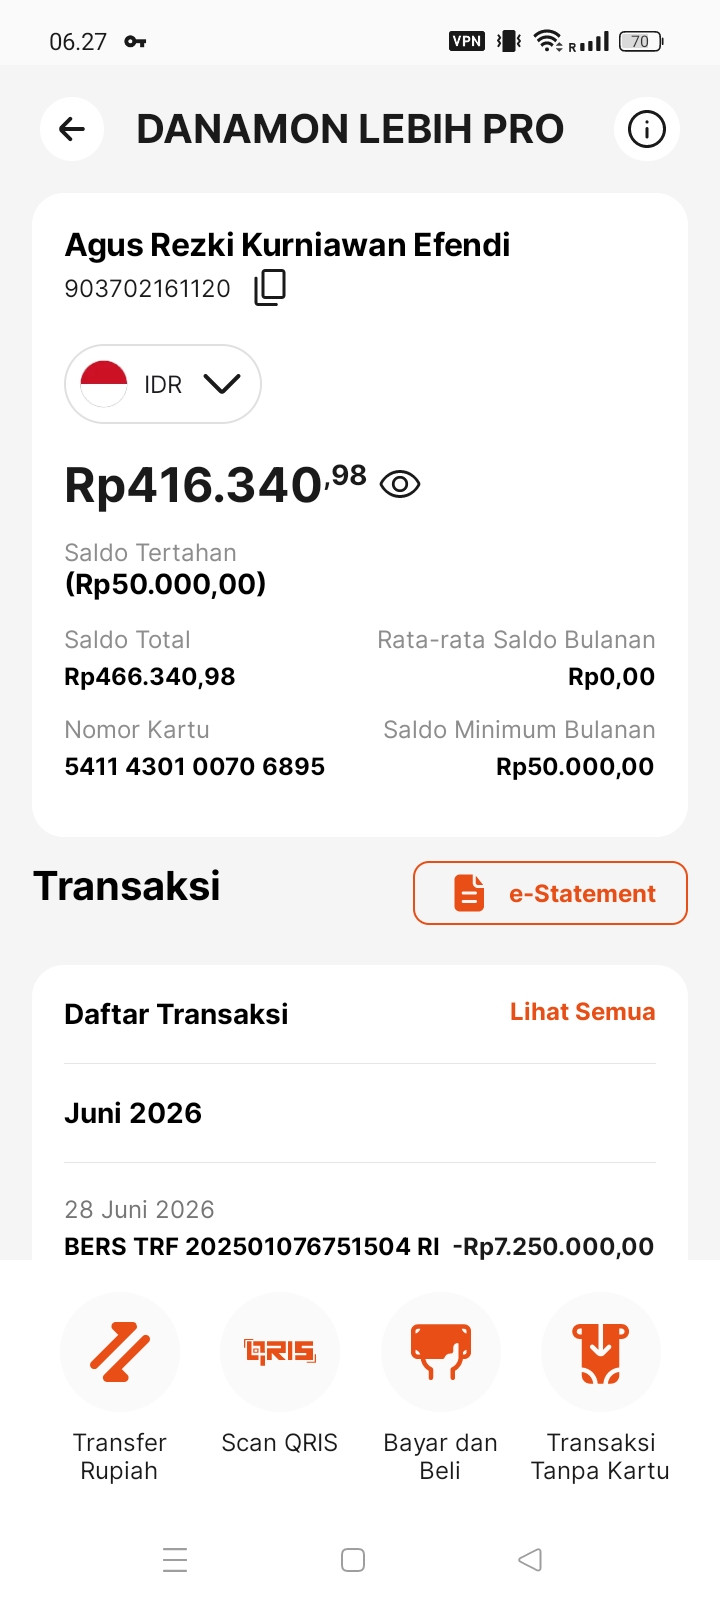Select the BERS TRF transaction of 28 Juni
This screenshot has width=720, height=1604.
[x=360, y=1229]
